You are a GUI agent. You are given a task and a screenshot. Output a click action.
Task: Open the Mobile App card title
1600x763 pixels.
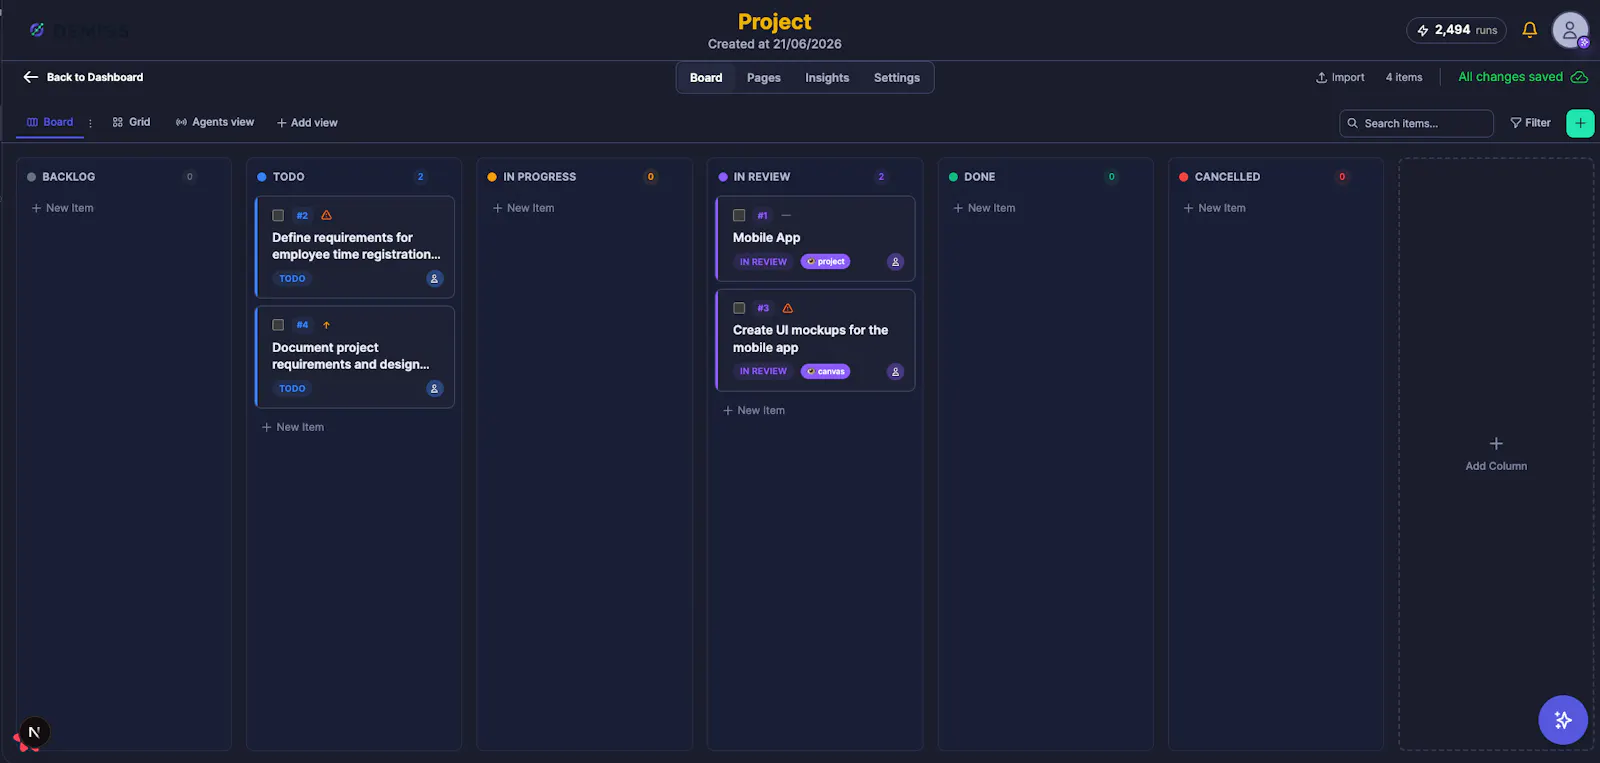pyautogui.click(x=766, y=238)
